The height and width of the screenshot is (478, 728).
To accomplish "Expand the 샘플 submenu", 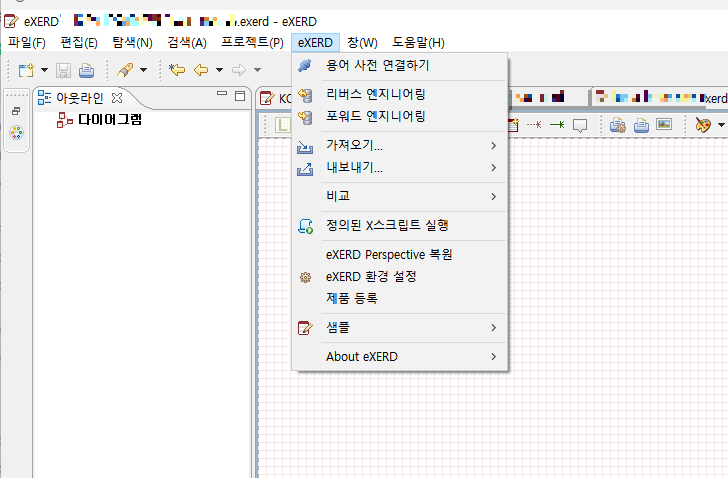I will coord(400,328).
